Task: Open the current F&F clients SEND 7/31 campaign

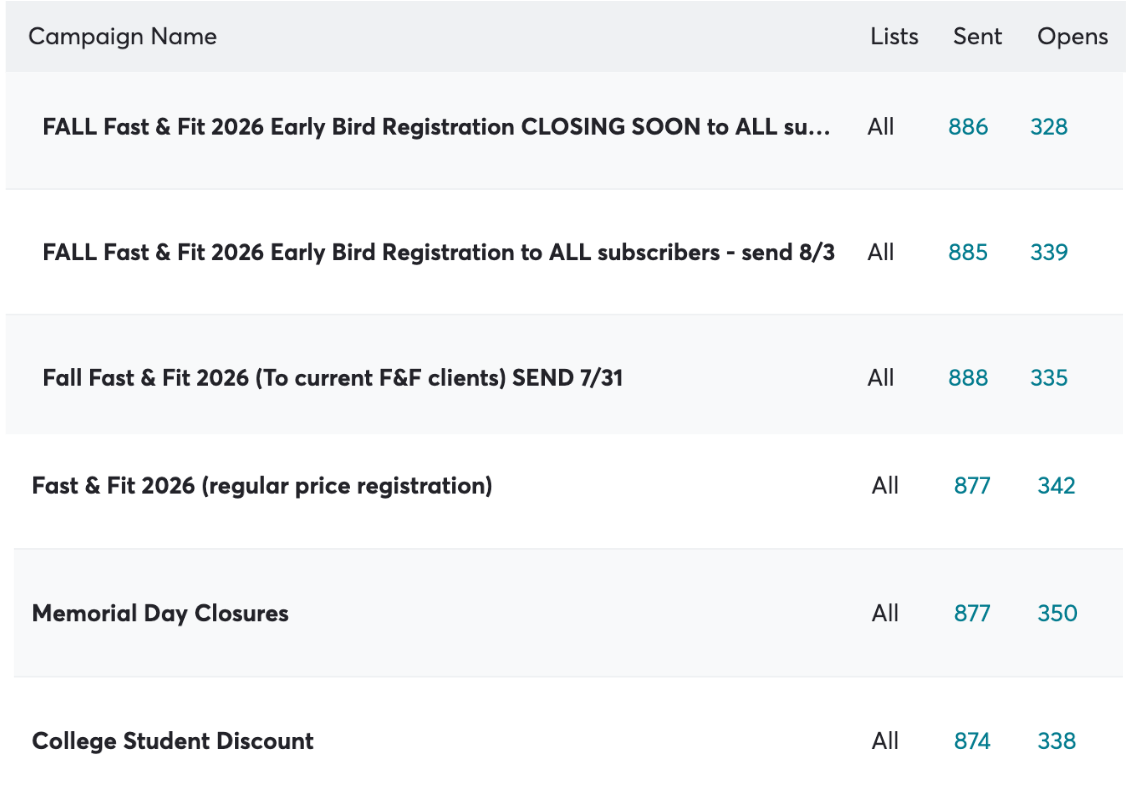Action: 332,378
